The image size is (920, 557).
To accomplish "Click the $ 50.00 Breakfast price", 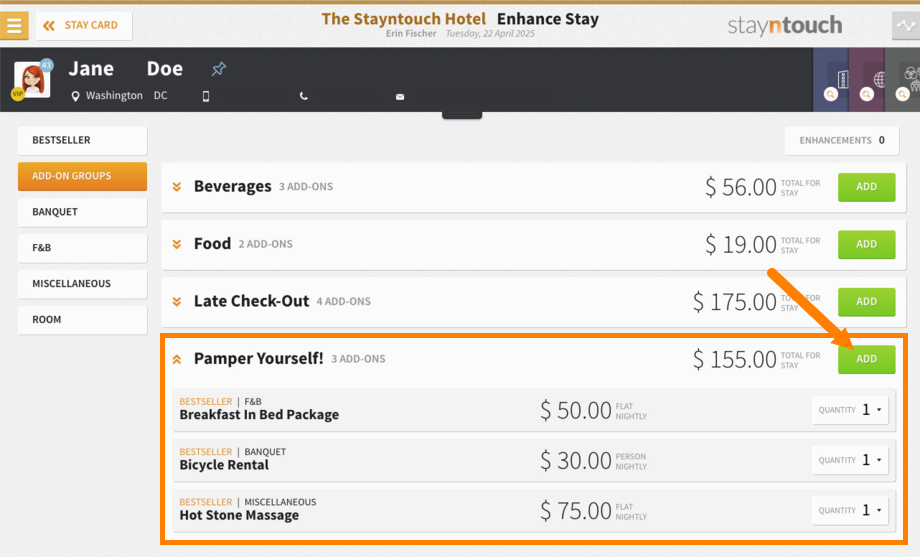I will coord(576,410).
